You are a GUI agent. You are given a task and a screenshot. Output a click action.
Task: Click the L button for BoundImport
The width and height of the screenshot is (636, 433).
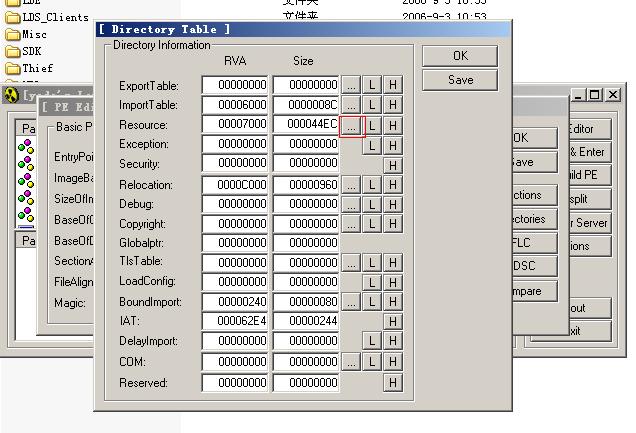(372, 302)
